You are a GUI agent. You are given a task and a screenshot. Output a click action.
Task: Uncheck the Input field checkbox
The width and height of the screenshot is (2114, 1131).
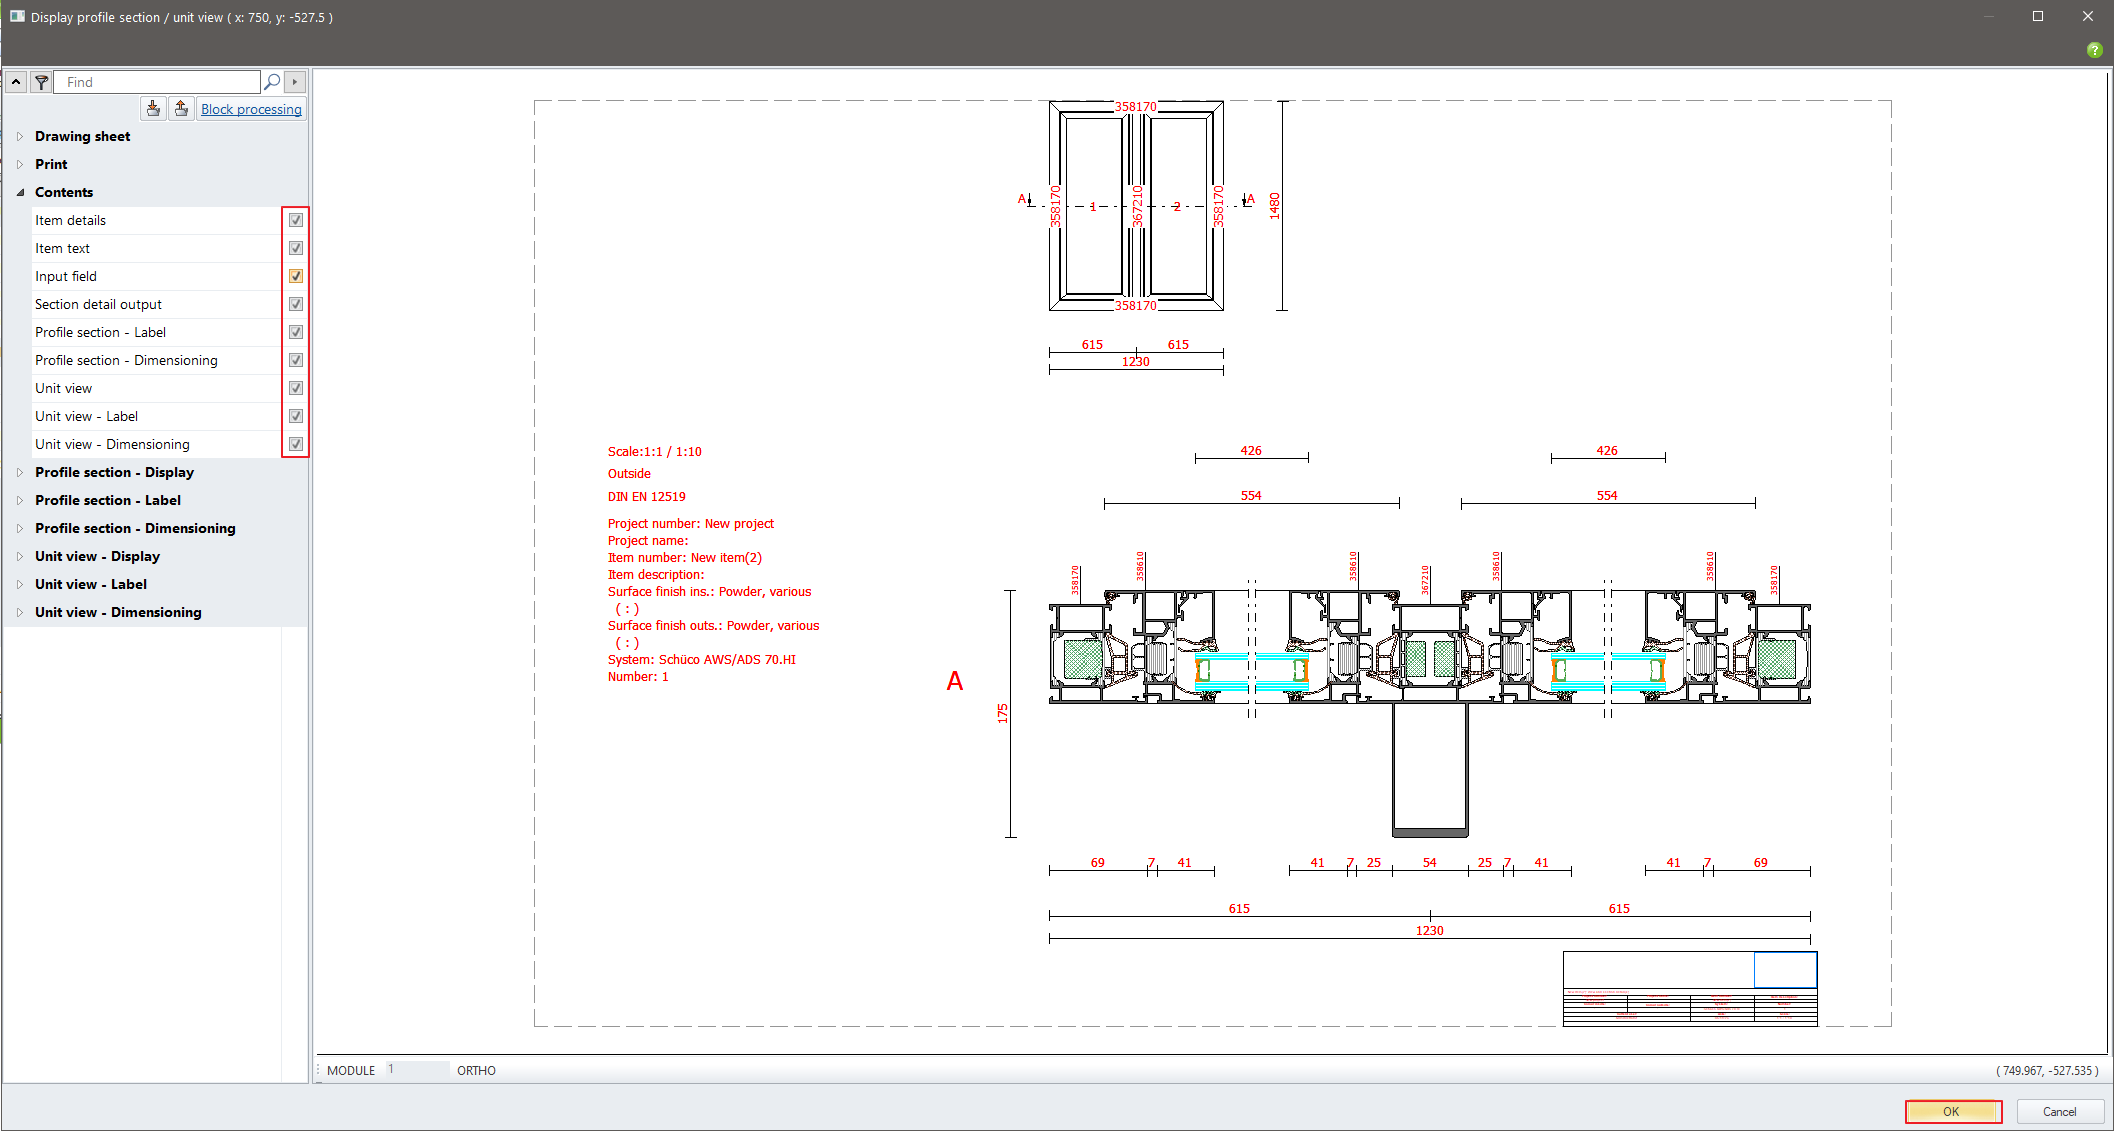click(x=296, y=276)
